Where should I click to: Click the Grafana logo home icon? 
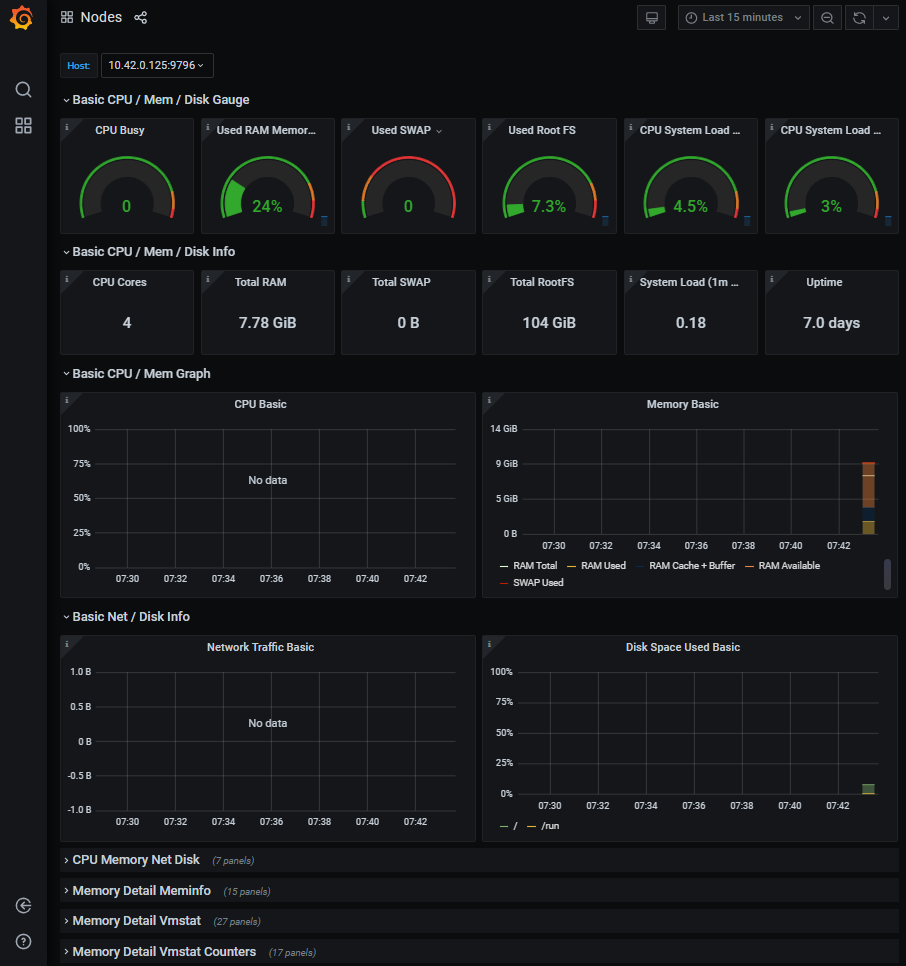22,17
